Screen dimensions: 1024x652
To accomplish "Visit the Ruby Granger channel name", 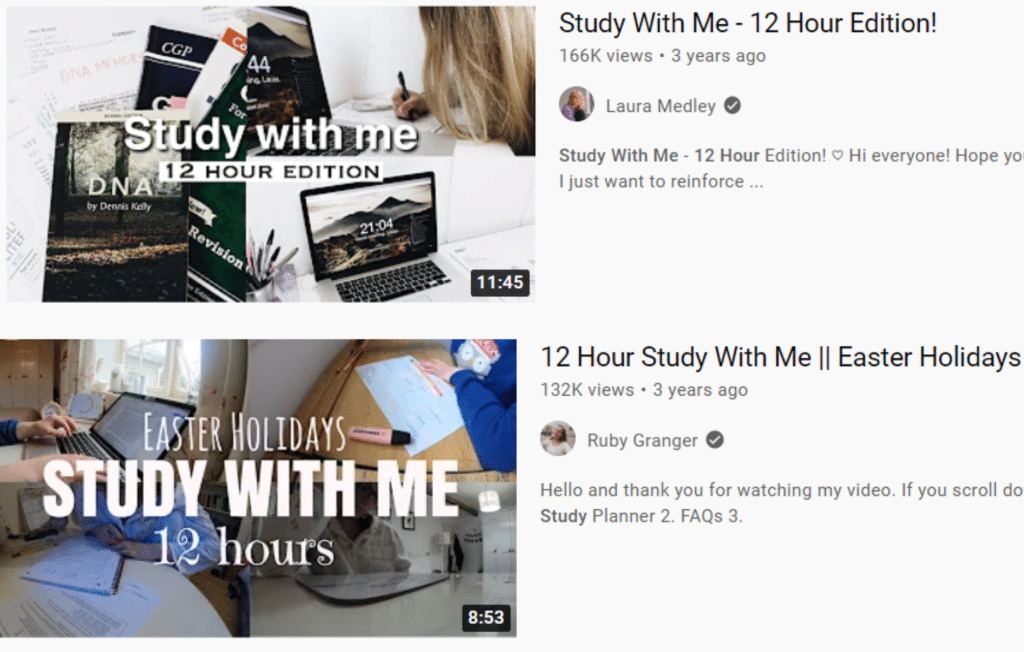I will (643, 440).
